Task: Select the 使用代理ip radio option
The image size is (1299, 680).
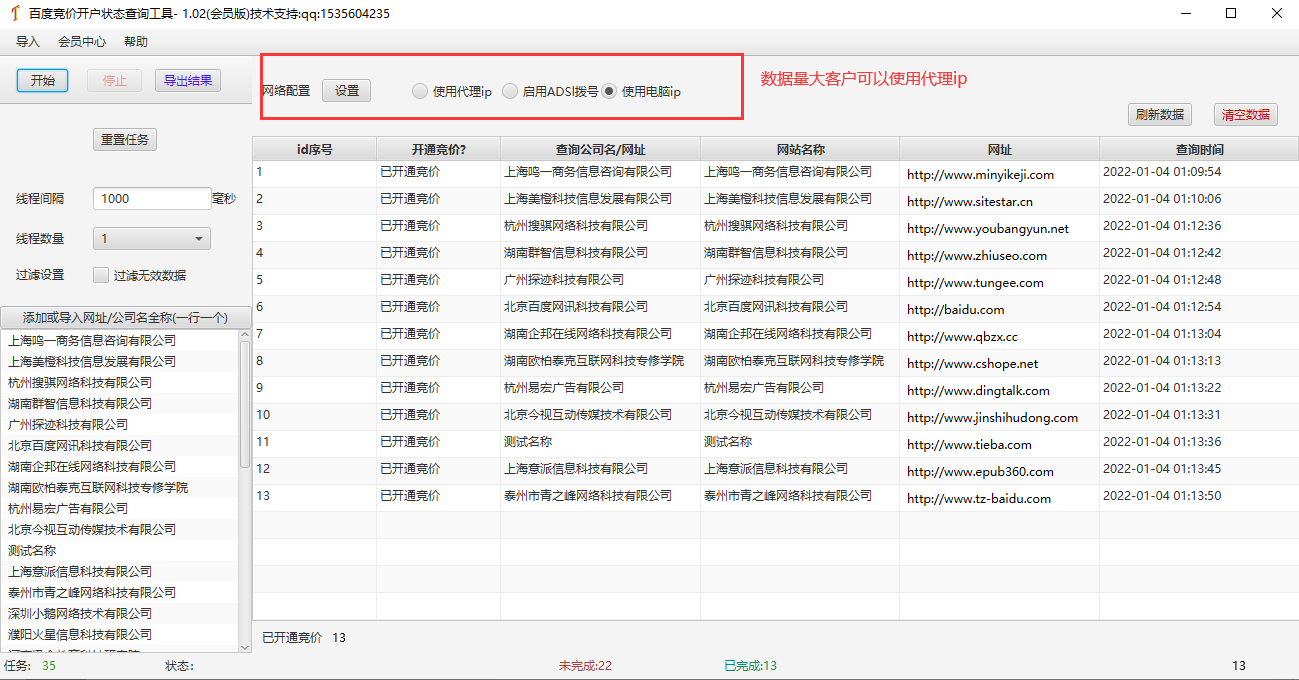Action: click(x=420, y=92)
